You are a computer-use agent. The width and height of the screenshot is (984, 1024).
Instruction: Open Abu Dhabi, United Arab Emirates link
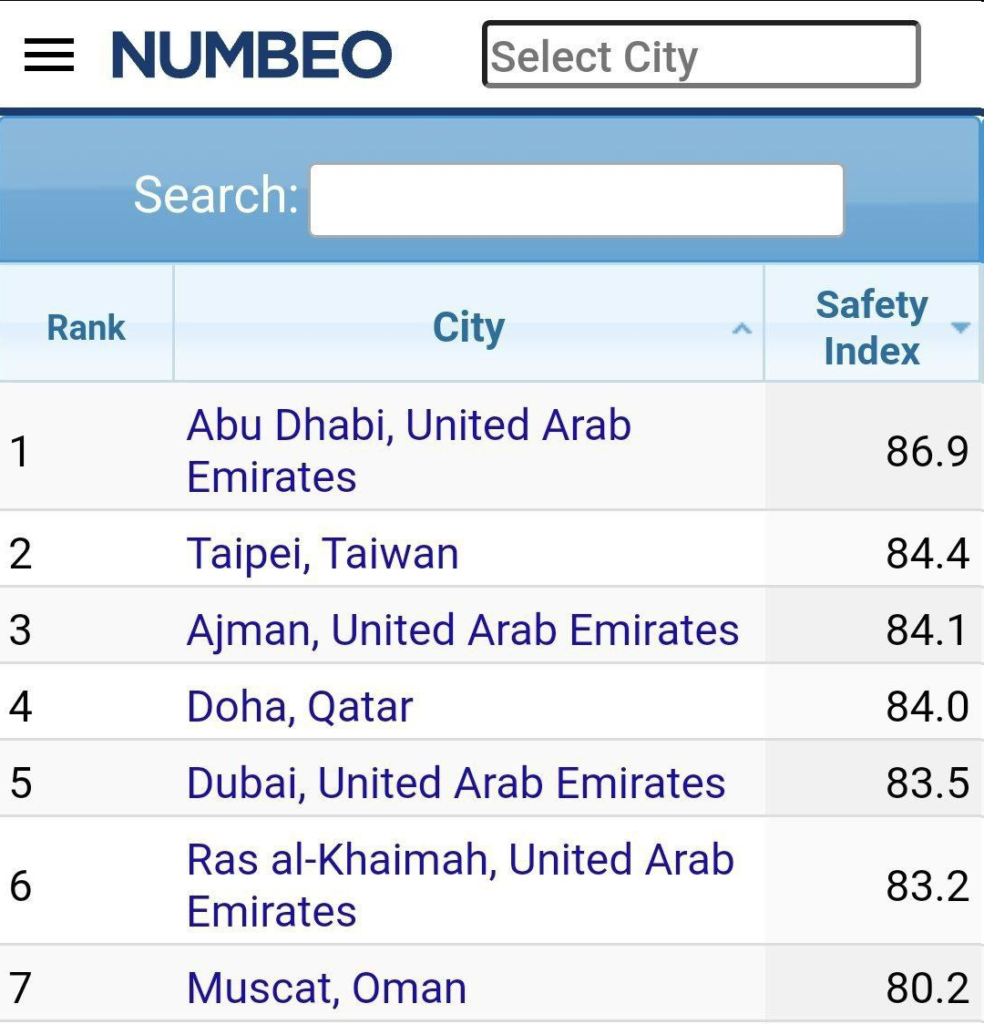tap(409, 451)
